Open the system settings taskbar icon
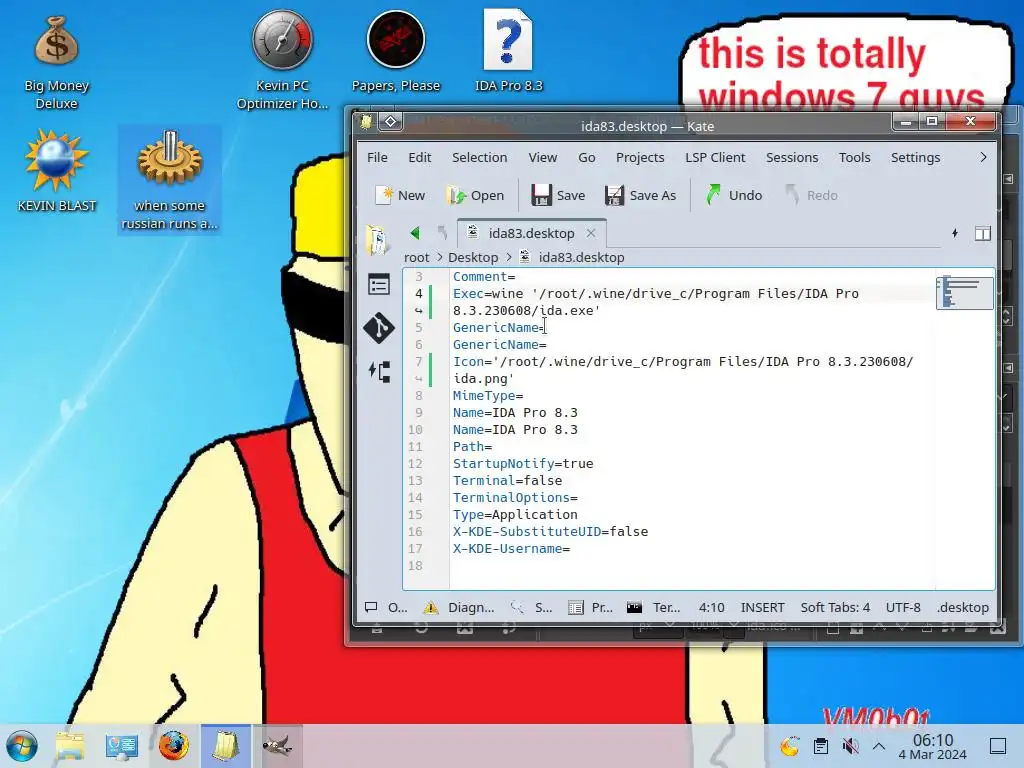The width and height of the screenshot is (1024, 768). click(x=121, y=746)
